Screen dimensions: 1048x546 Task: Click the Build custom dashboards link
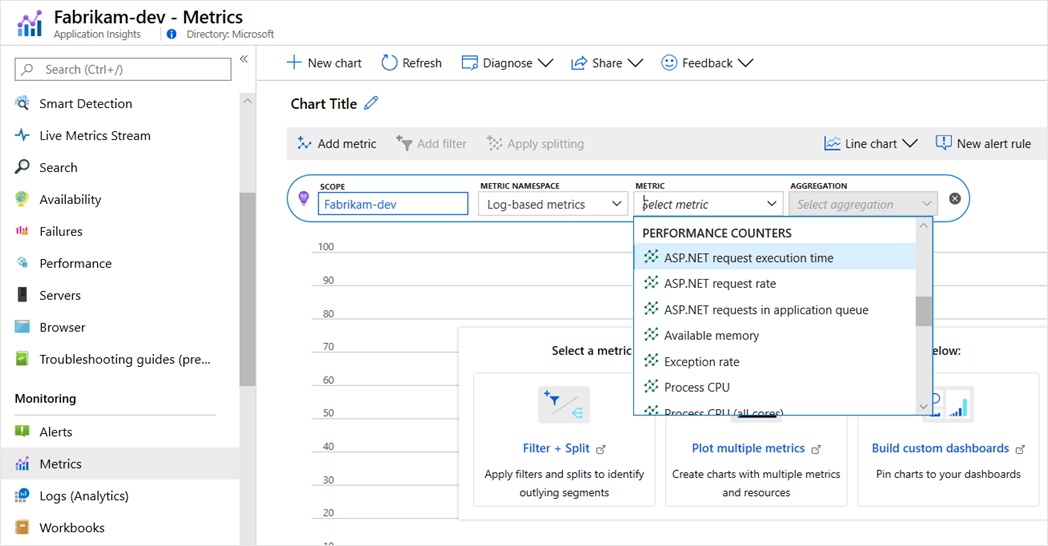point(940,448)
